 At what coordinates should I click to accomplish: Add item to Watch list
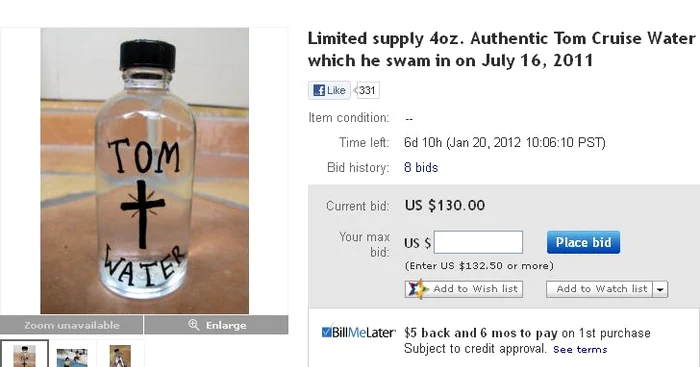tap(600, 289)
